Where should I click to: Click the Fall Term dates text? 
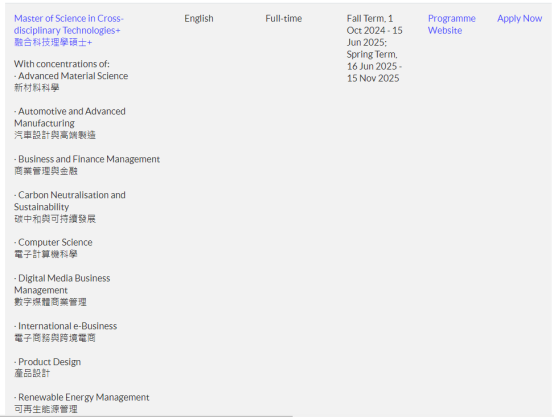point(375,30)
